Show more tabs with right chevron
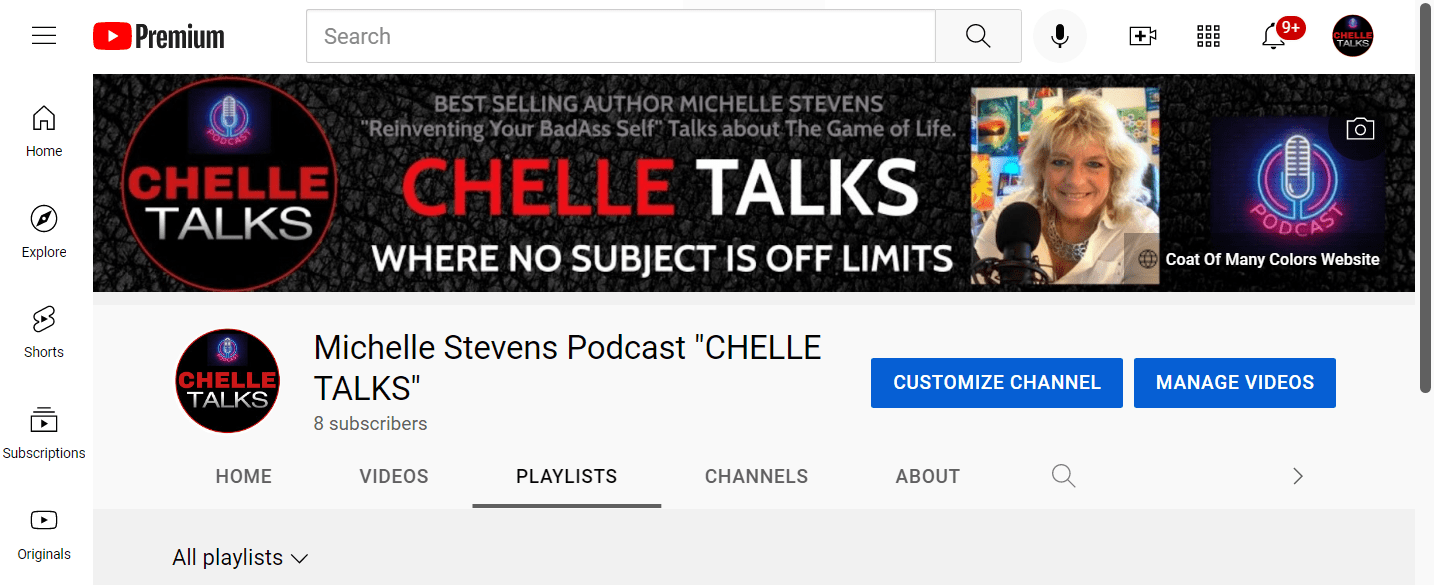This screenshot has width=1434, height=585. [x=1298, y=476]
